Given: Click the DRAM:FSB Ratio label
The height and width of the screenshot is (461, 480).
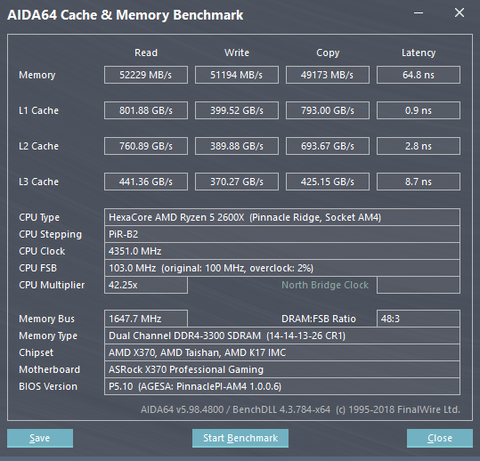Looking at the screenshot, I should click(319, 319).
